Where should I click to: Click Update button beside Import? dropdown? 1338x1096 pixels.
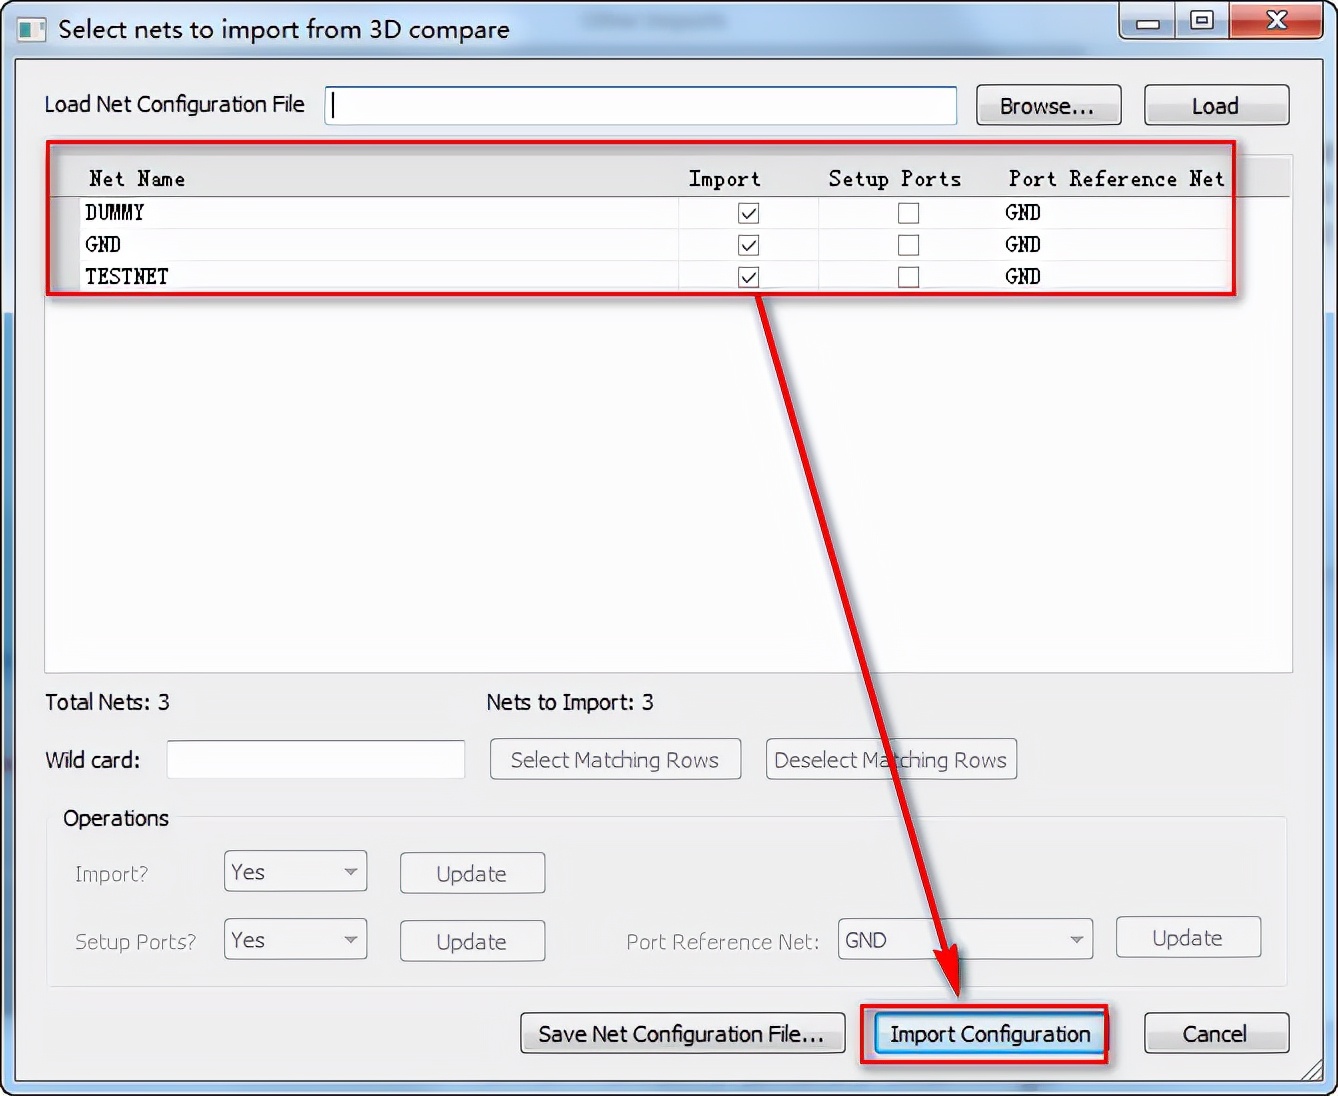tap(472, 873)
